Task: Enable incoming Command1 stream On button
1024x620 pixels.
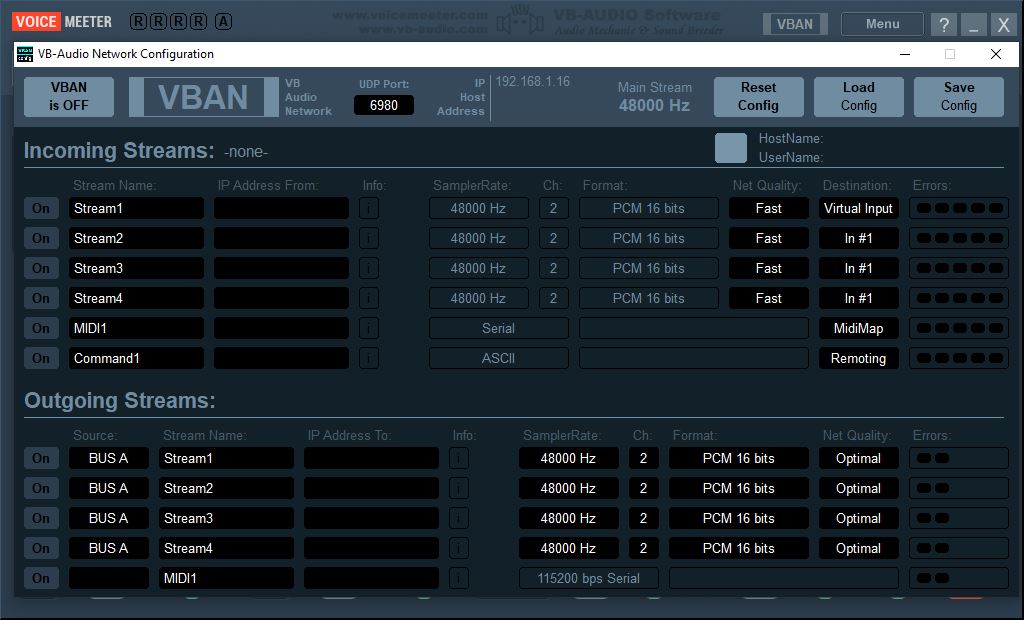Action: click(x=41, y=359)
